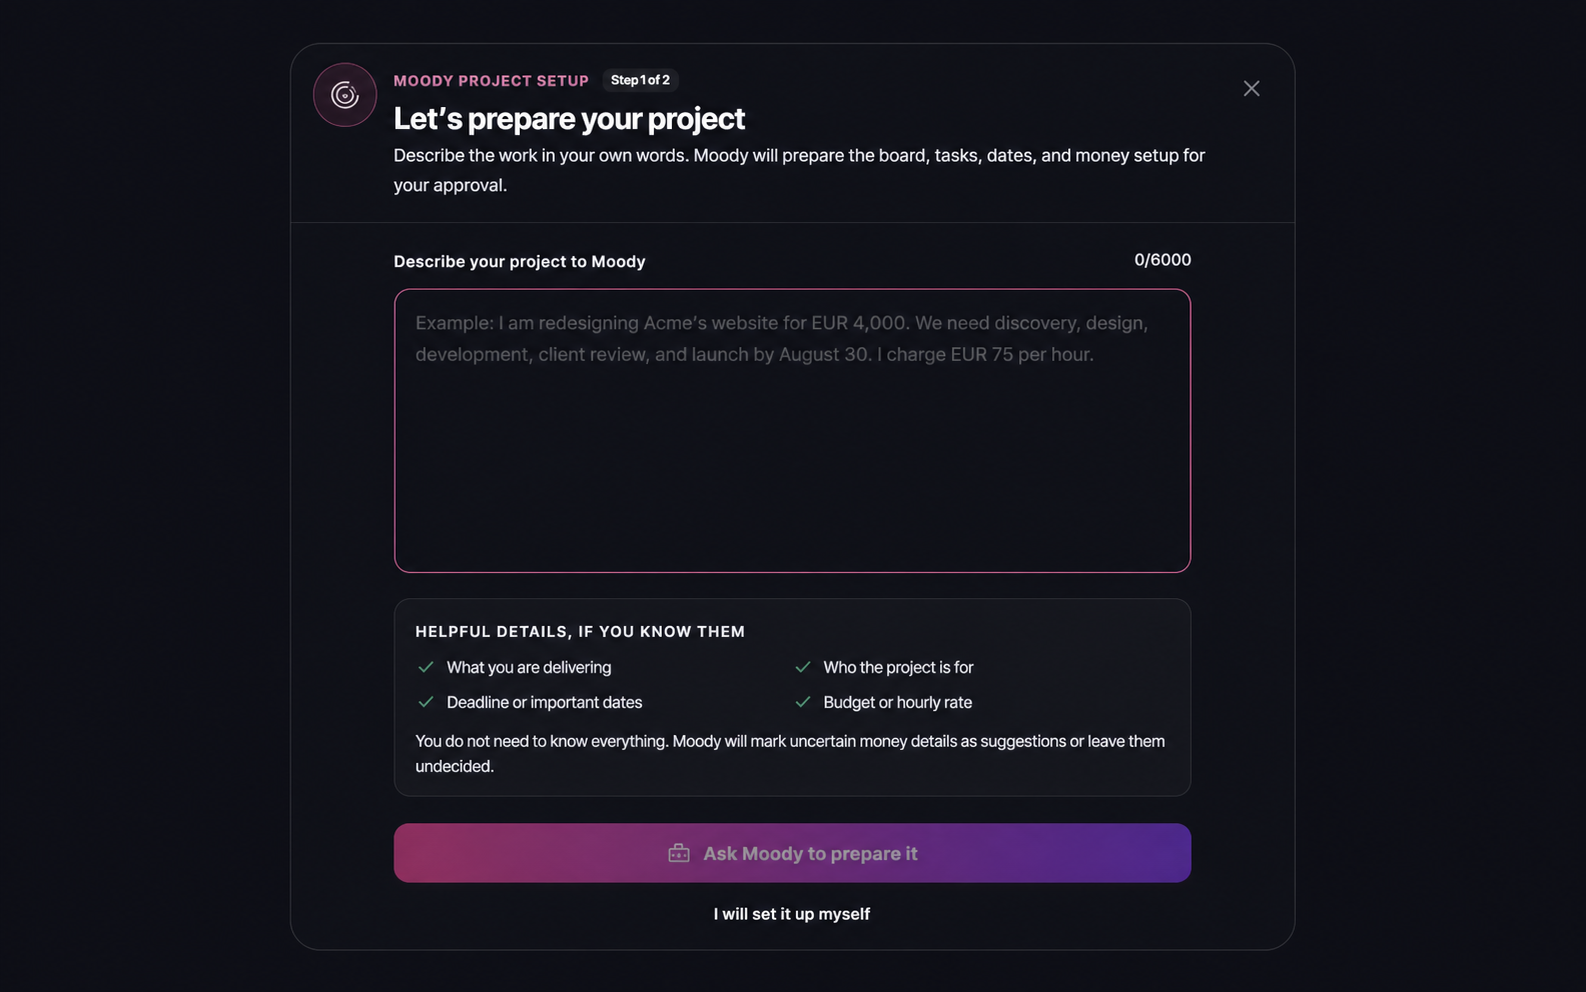Choose I will set it up myself
1586x992 pixels.
coord(792,914)
